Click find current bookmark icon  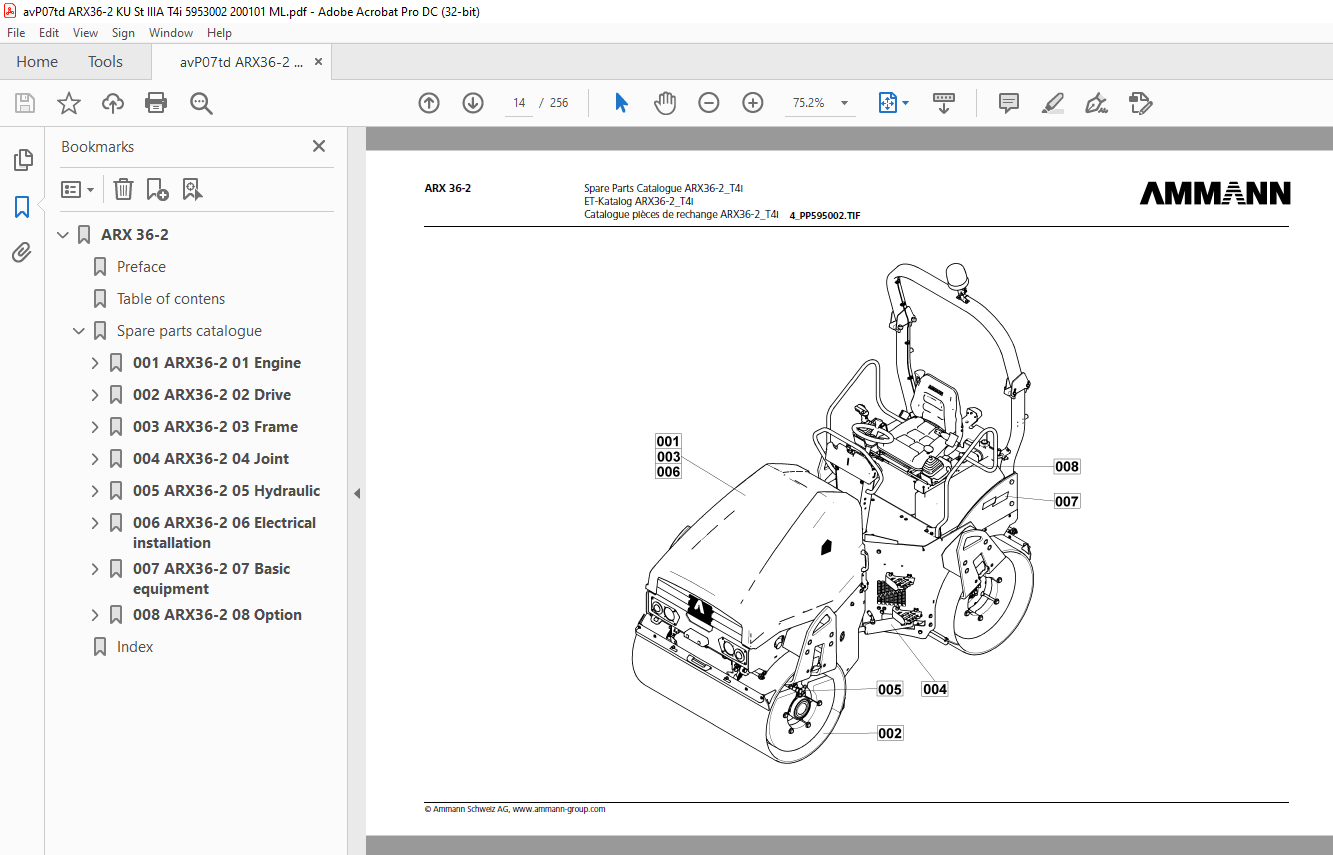point(192,189)
